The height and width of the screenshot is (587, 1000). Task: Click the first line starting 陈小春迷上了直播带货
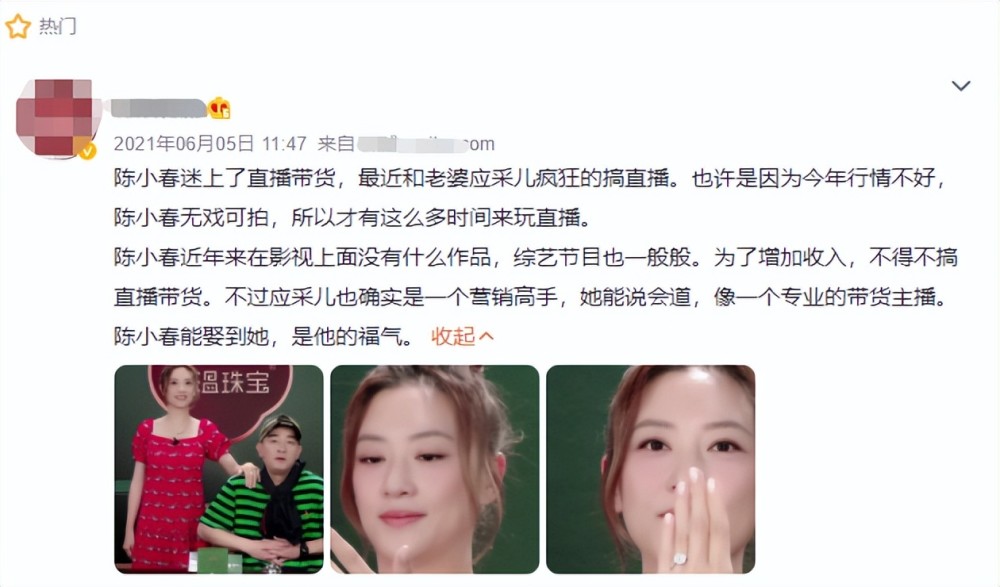529,178
